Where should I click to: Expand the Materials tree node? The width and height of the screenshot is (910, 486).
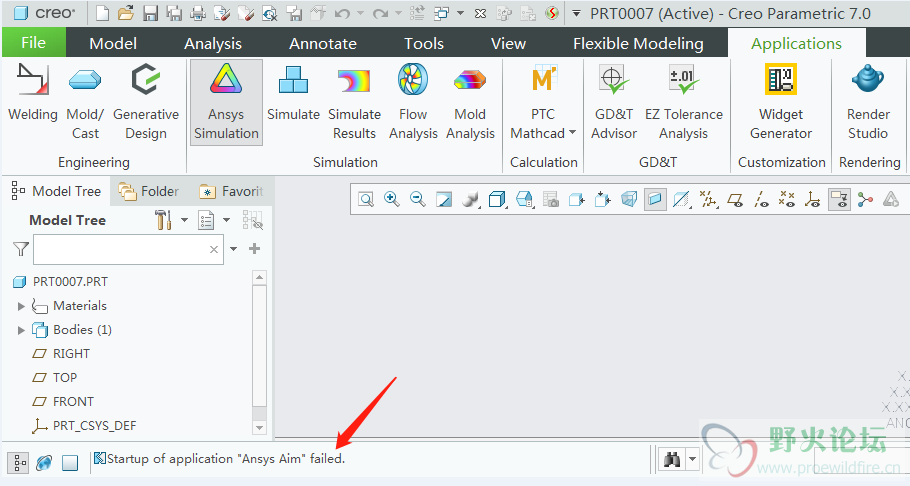coord(21,306)
